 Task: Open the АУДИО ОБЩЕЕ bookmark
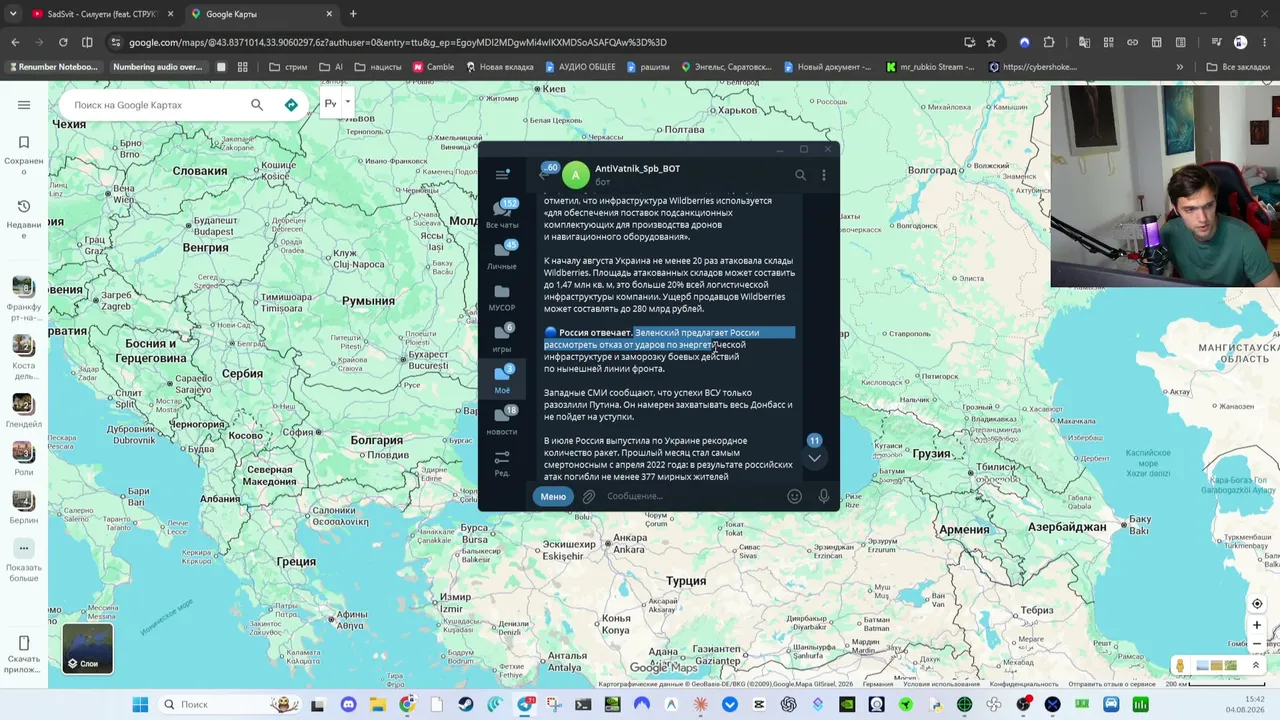(x=579, y=67)
